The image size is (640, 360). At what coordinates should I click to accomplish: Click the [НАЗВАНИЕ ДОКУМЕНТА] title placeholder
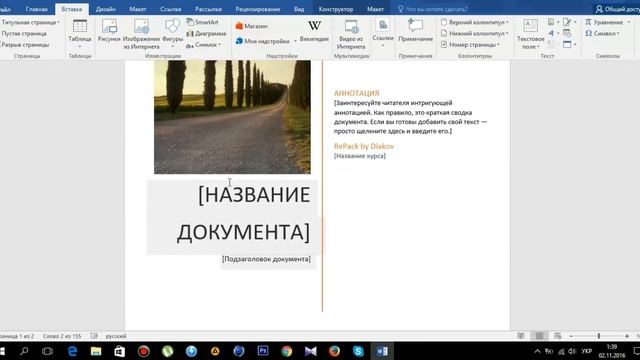point(244,213)
